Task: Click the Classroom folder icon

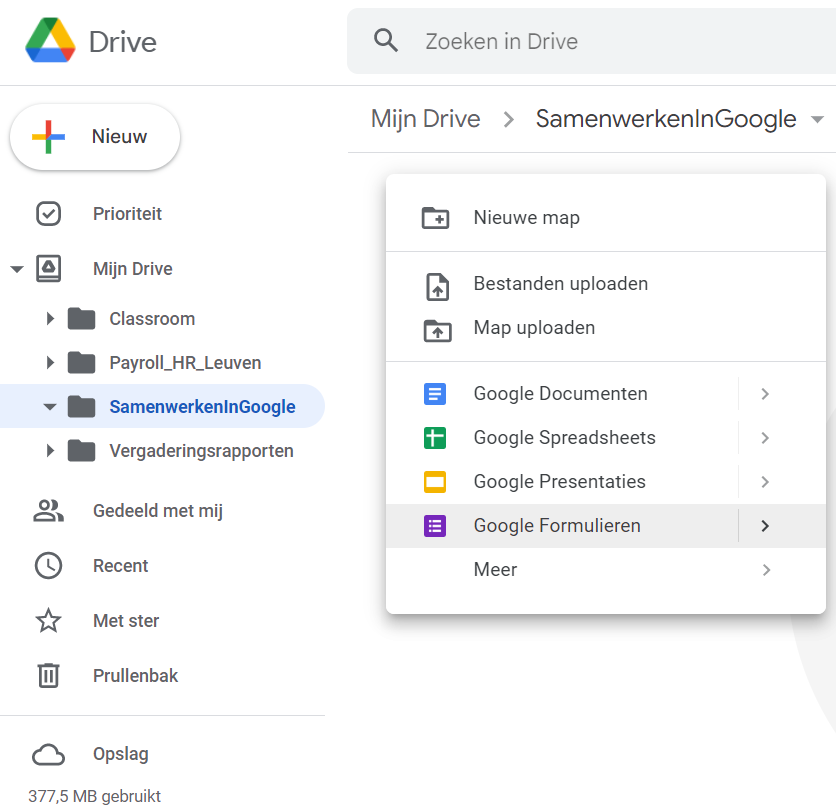Action: pos(82,319)
